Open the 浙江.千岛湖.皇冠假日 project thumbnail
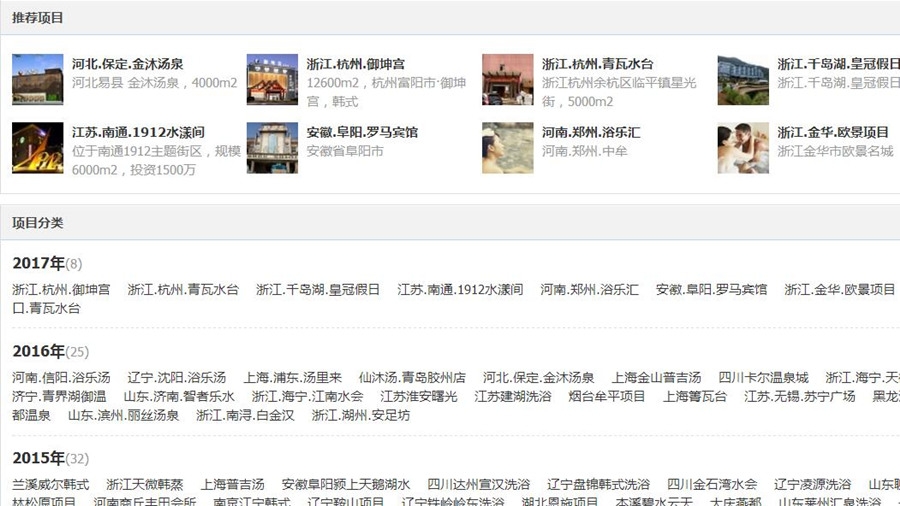 tap(743, 79)
